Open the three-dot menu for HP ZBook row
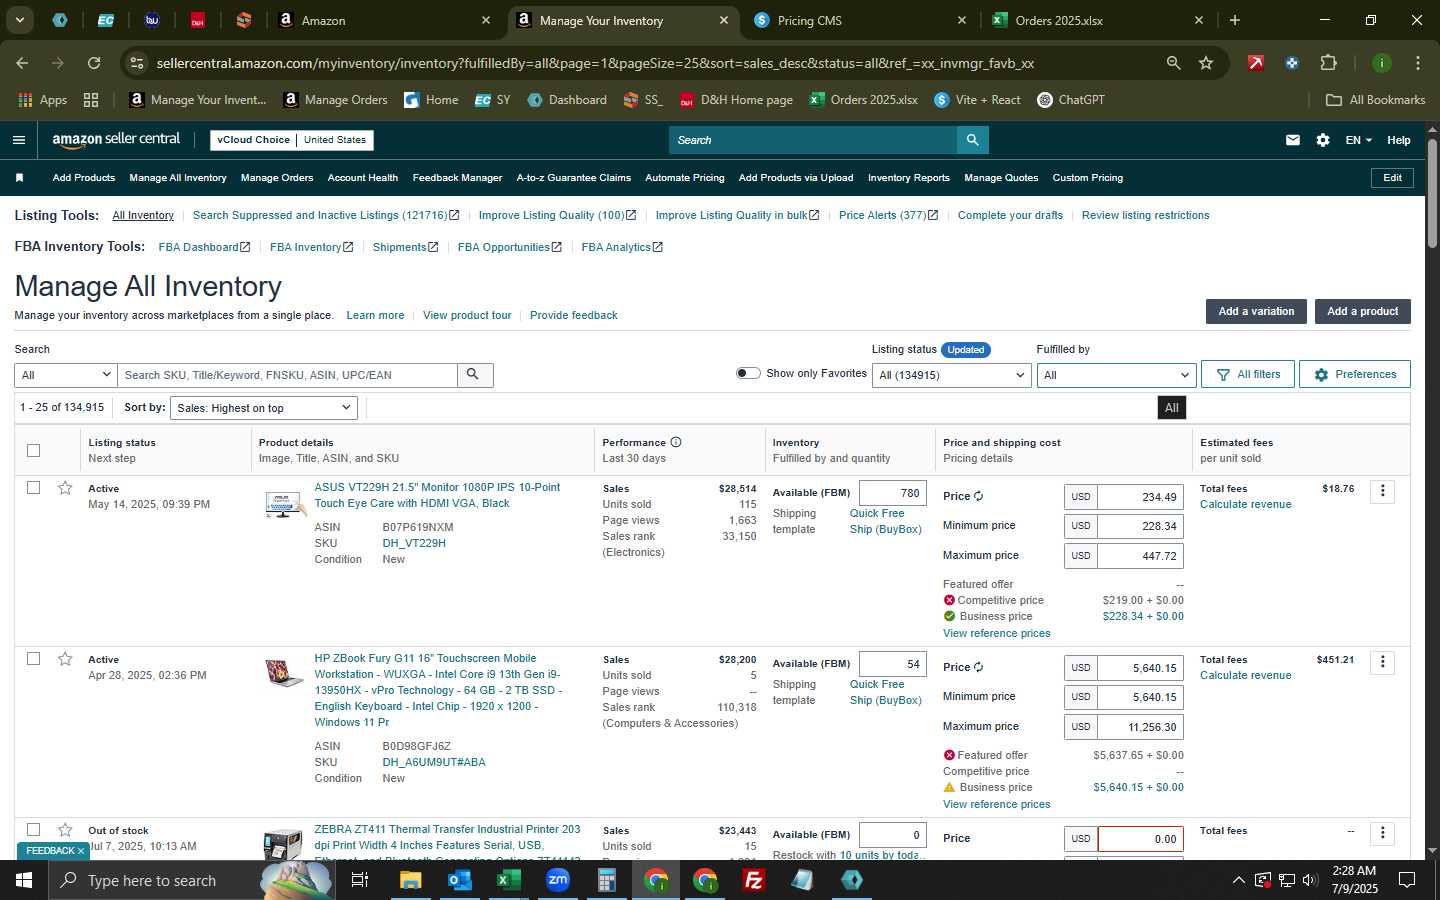 (1382, 662)
